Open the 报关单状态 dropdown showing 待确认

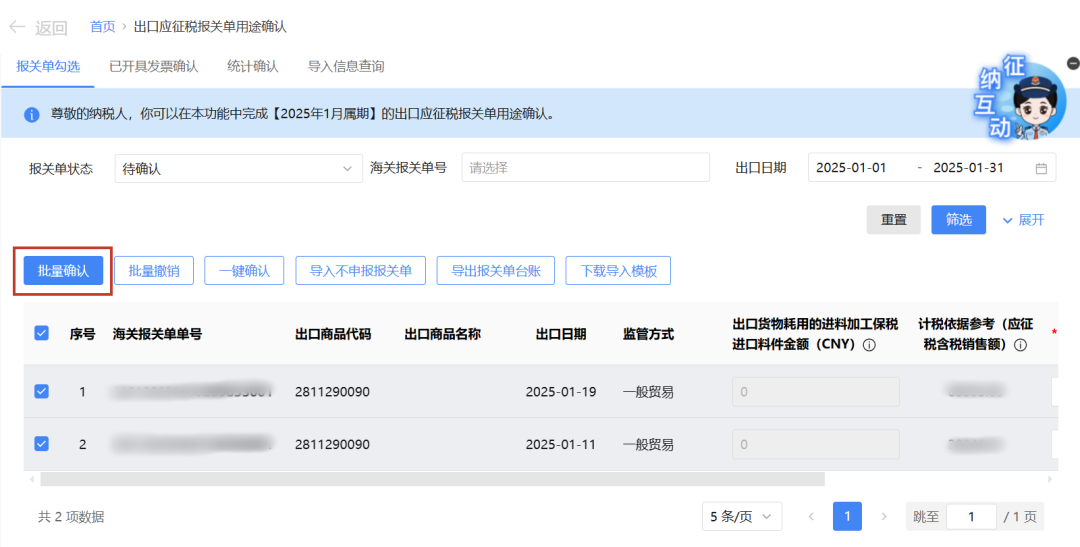[x=238, y=168]
